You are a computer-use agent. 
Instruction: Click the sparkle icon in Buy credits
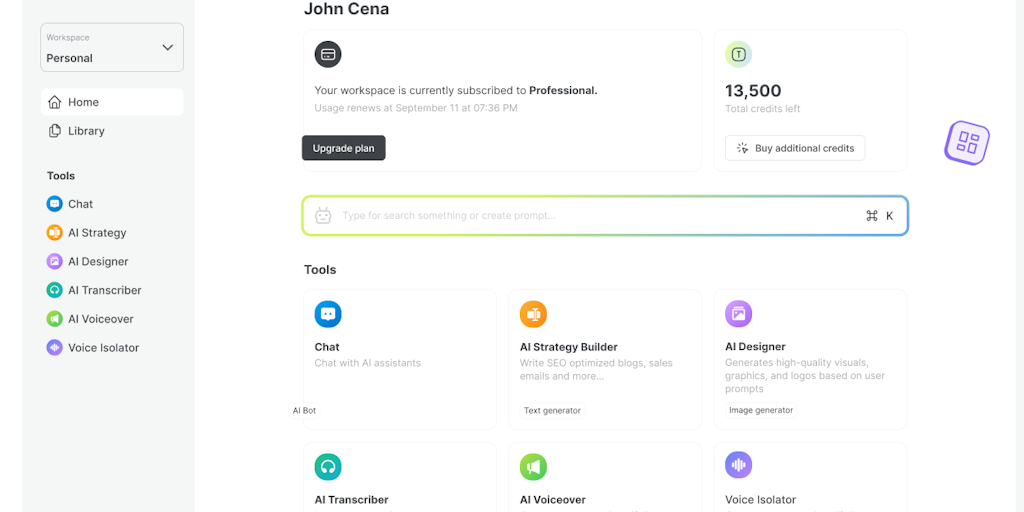pyautogui.click(x=743, y=148)
